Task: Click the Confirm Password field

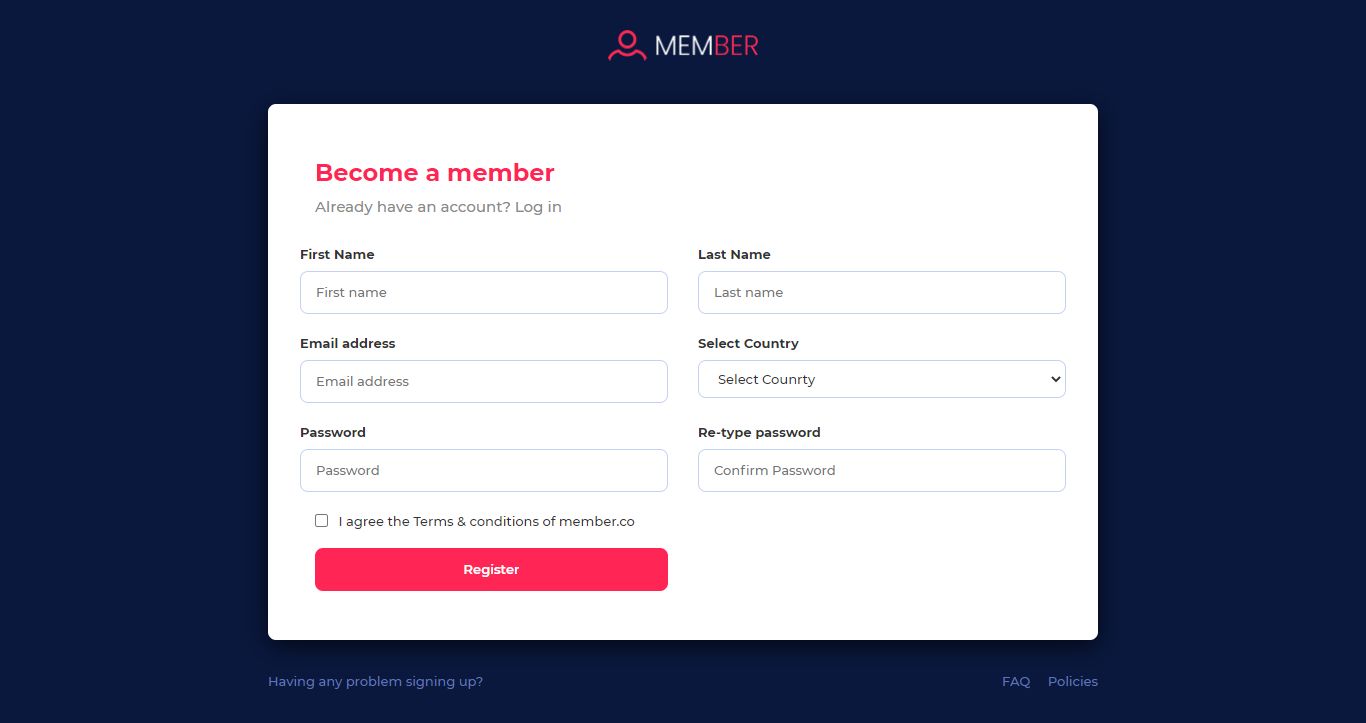Action: point(881,470)
